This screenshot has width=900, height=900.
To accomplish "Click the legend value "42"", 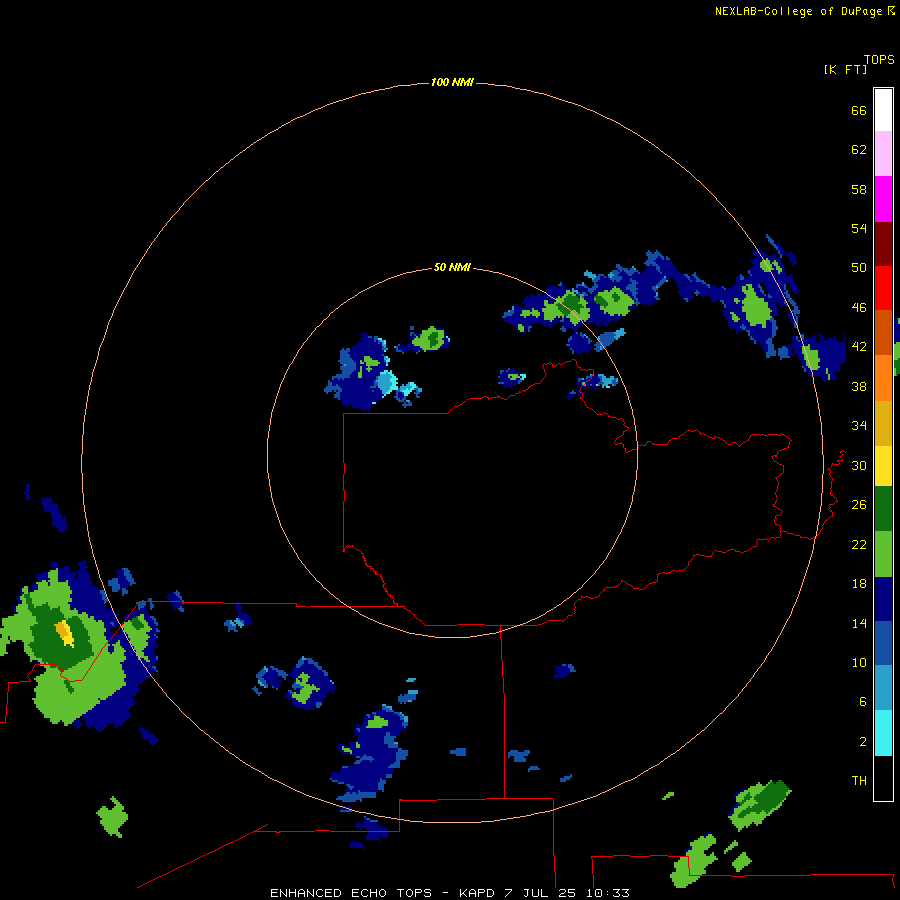I will 859,347.
